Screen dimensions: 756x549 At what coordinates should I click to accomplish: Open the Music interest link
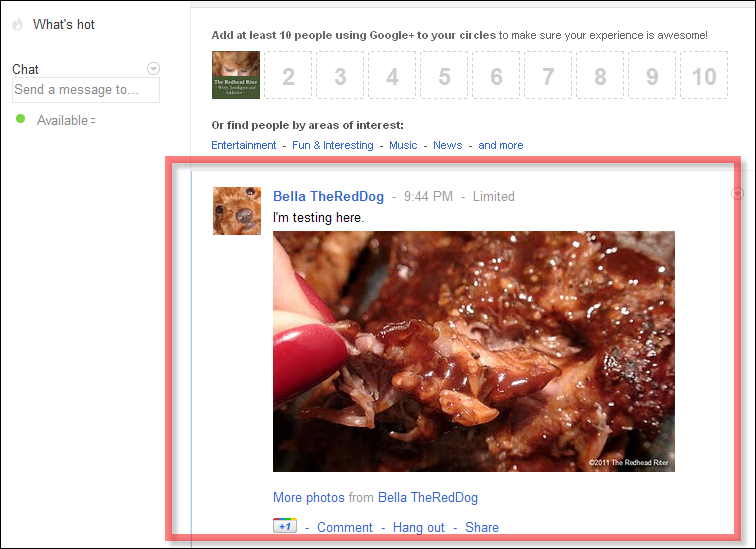(403, 145)
